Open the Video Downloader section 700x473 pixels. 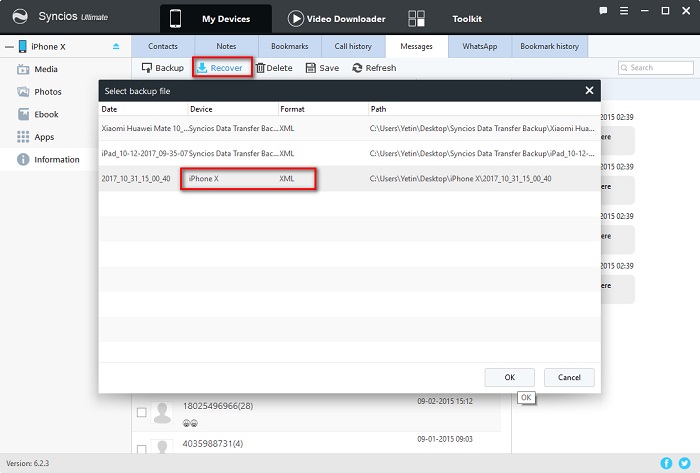[x=337, y=19]
